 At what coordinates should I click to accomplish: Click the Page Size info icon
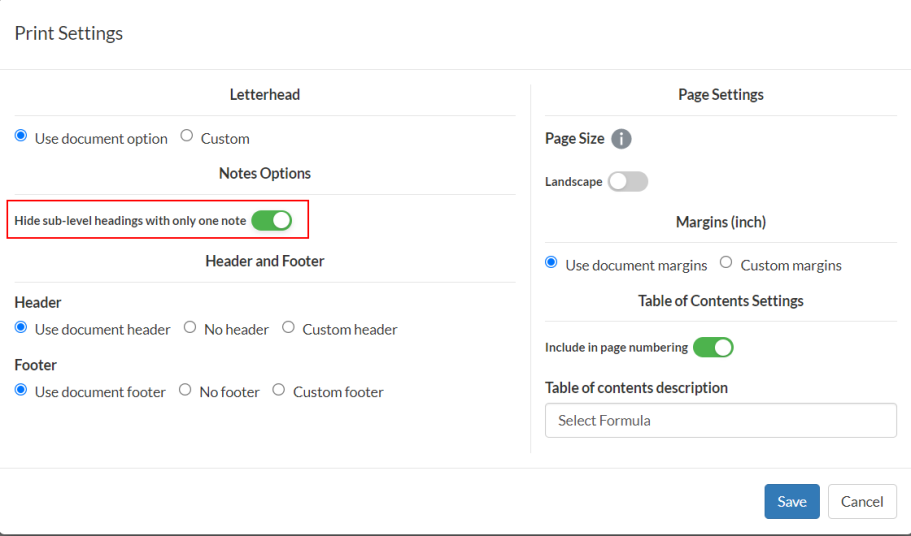pos(621,139)
